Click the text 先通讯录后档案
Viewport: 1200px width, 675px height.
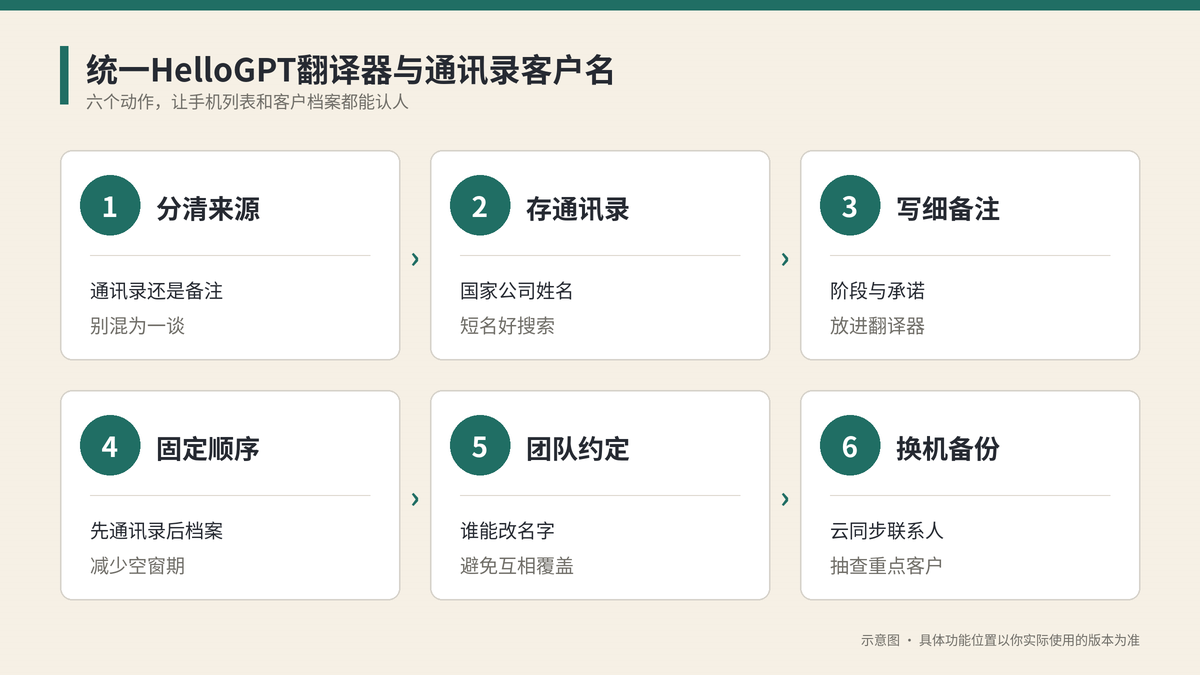[156, 531]
